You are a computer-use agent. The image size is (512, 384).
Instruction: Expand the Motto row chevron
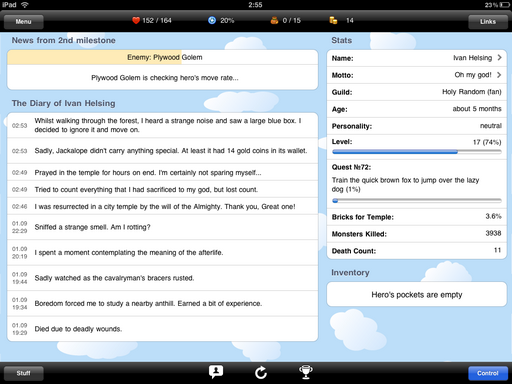(x=499, y=75)
